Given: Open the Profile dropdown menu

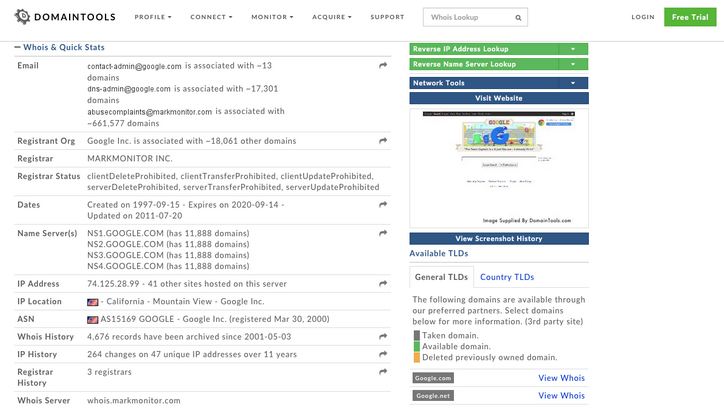Looking at the screenshot, I should tap(153, 17).
